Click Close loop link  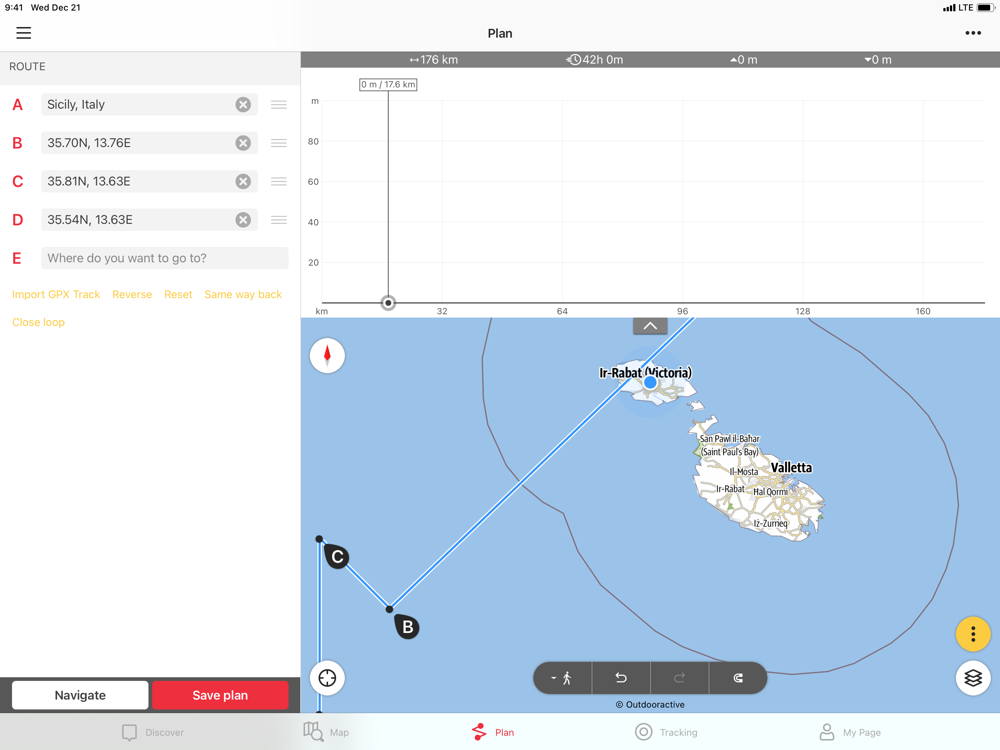click(x=38, y=322)
